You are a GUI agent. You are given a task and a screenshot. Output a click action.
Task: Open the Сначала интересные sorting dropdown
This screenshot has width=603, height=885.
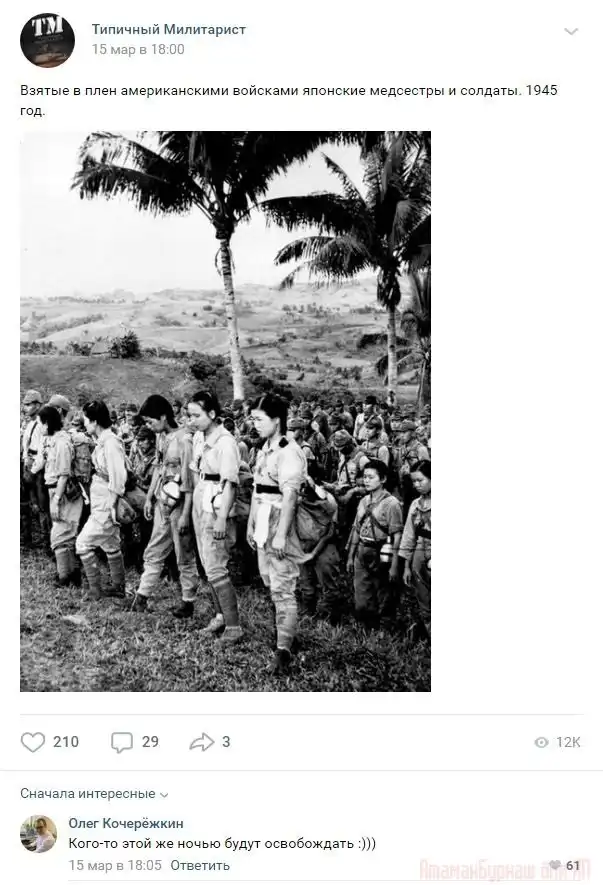click(94, 794)
